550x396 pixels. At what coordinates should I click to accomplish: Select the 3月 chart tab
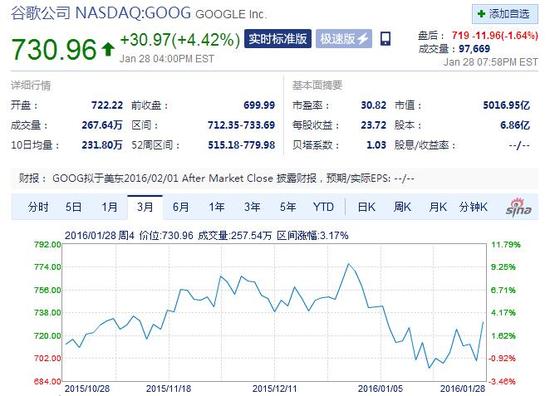tap(145, 207)
